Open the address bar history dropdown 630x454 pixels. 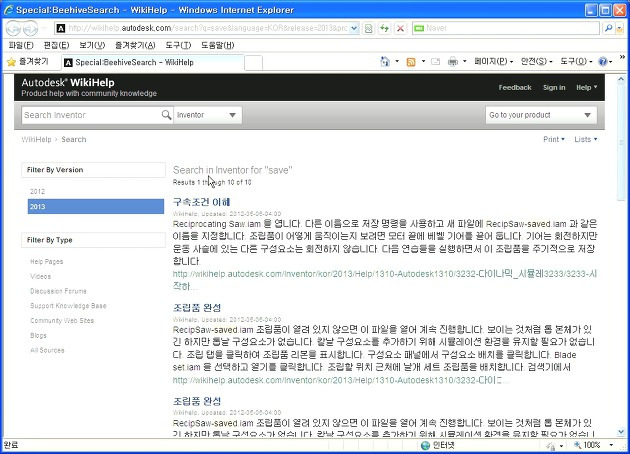click(354, 28)
